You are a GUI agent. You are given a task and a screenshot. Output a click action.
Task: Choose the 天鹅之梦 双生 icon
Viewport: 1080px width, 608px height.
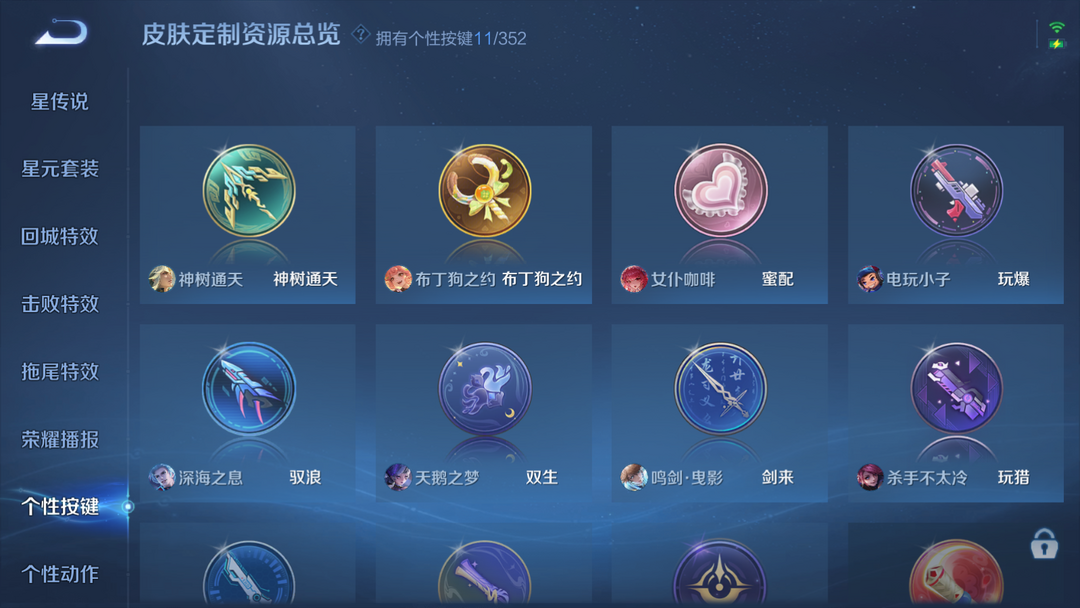point(485,389)
